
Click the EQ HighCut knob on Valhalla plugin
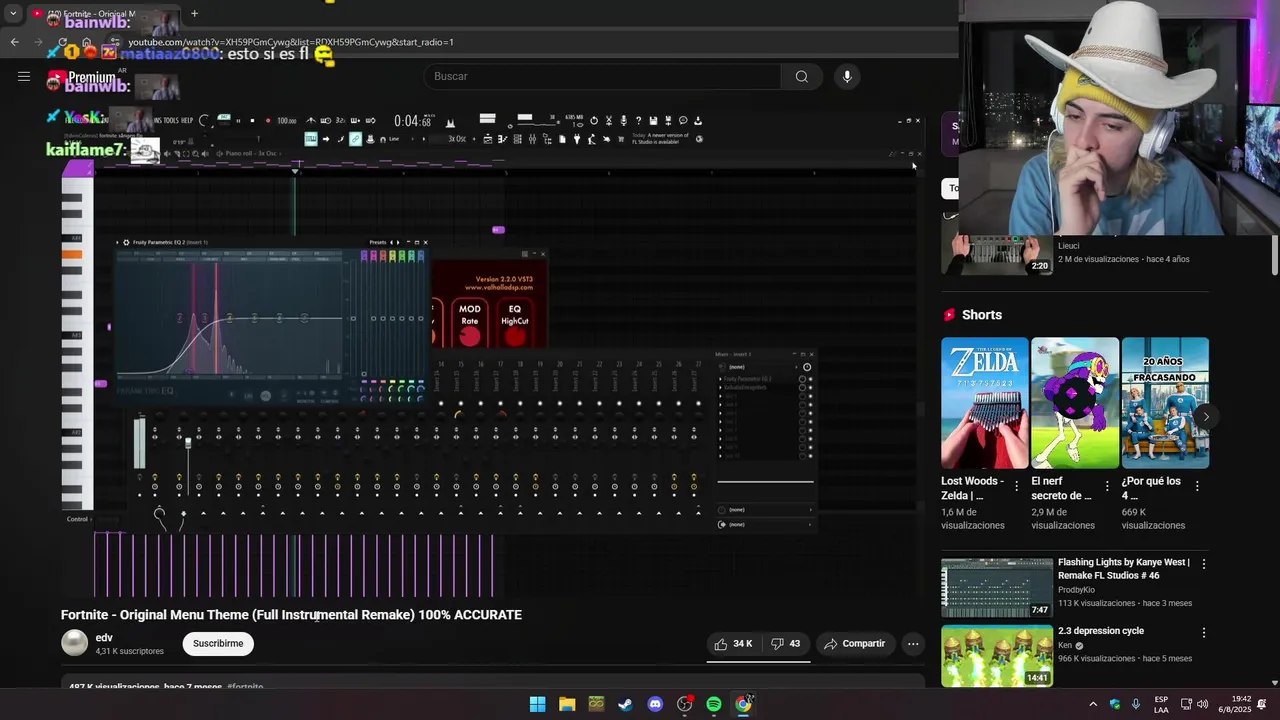coord(515,337)
